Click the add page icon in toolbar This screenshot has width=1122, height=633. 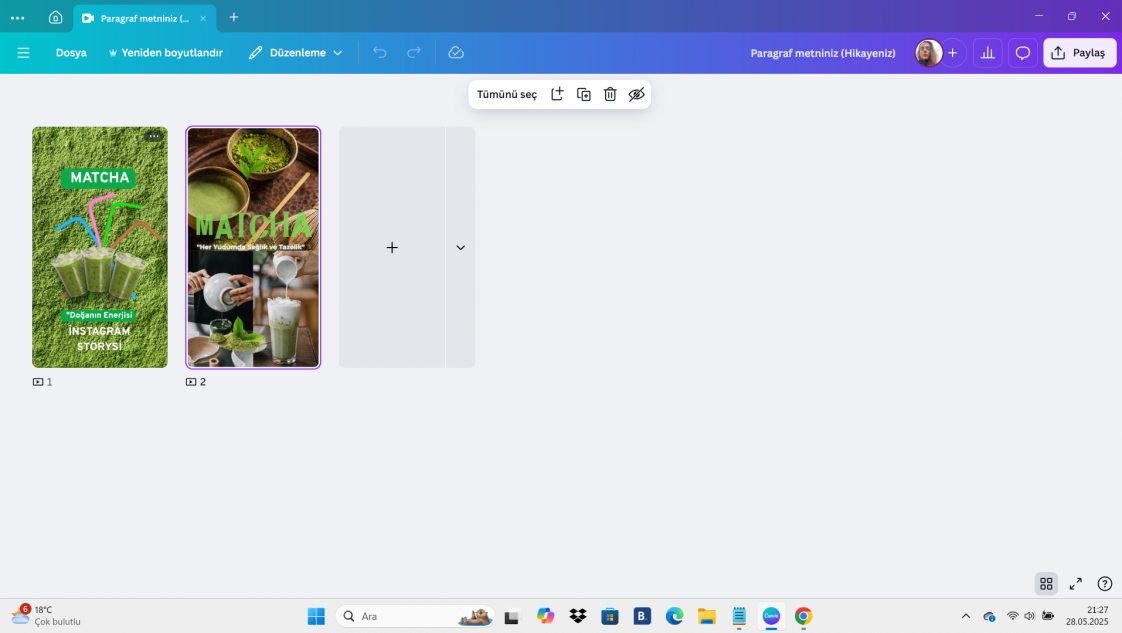[558, 94]
